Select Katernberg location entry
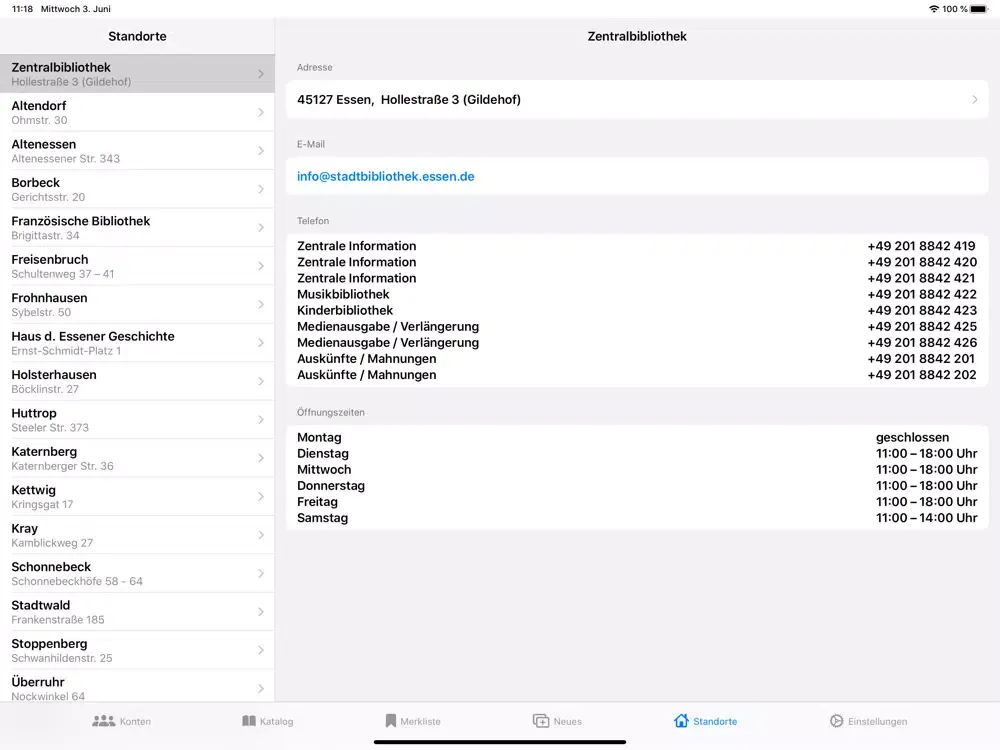 137,458
